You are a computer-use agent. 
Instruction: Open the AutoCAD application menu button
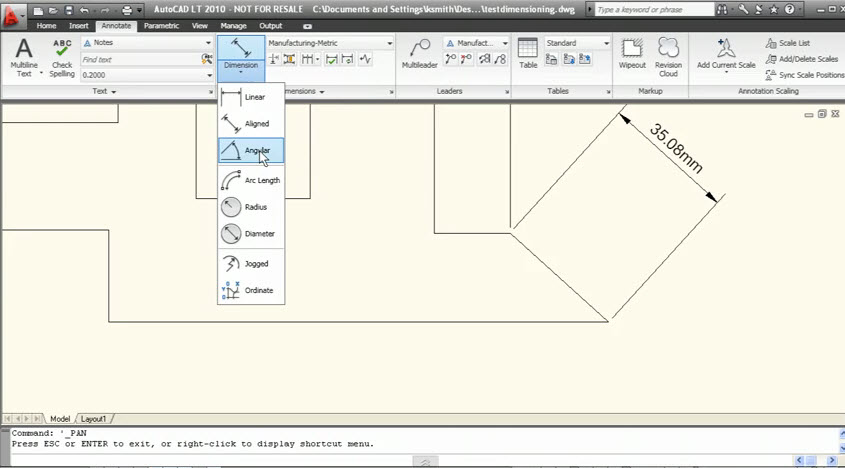click(12, 16)
